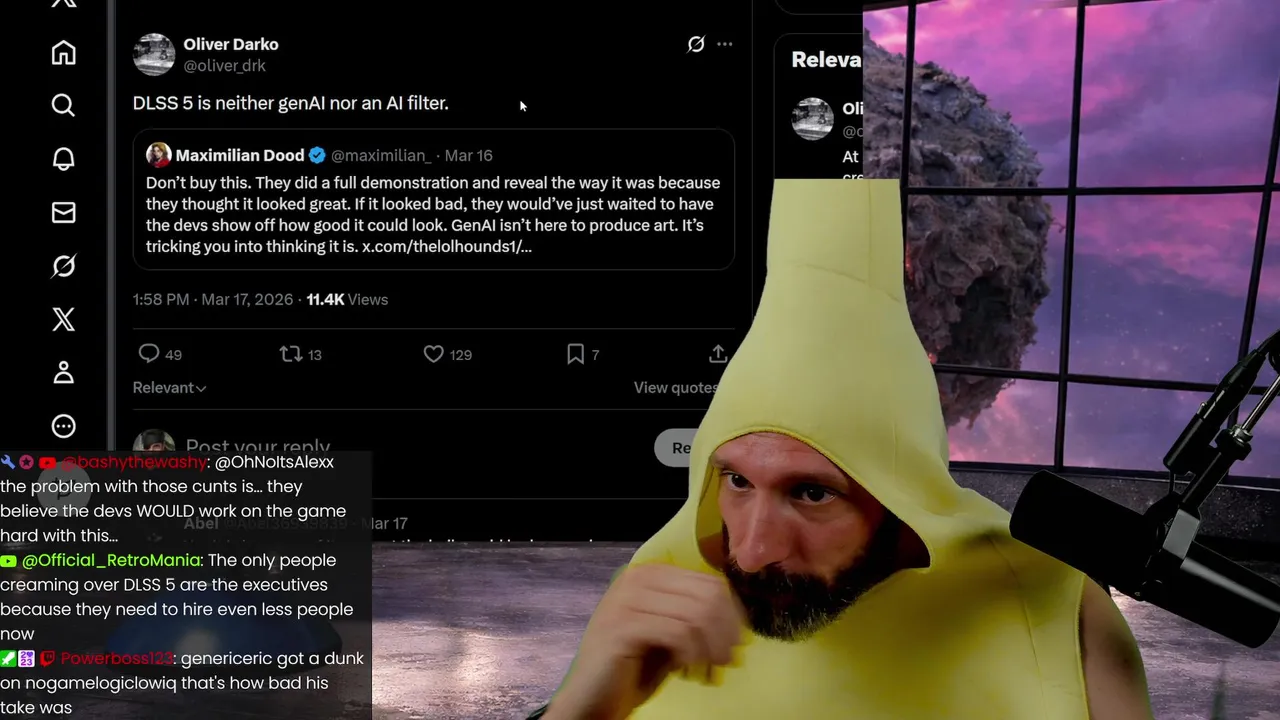Open Messages envelope icon
Screen dimensions: 1280x720
click(63, 213)
